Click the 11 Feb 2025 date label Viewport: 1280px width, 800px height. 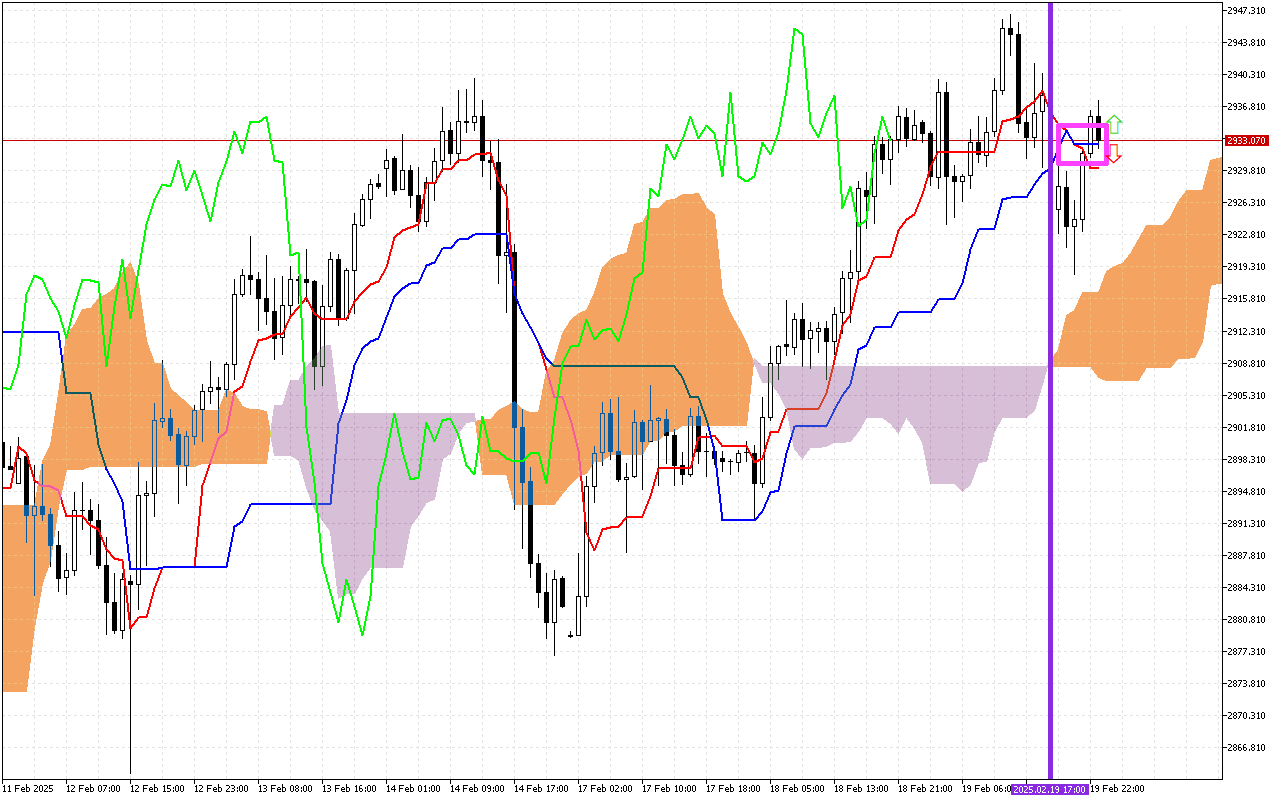(28, 789)
